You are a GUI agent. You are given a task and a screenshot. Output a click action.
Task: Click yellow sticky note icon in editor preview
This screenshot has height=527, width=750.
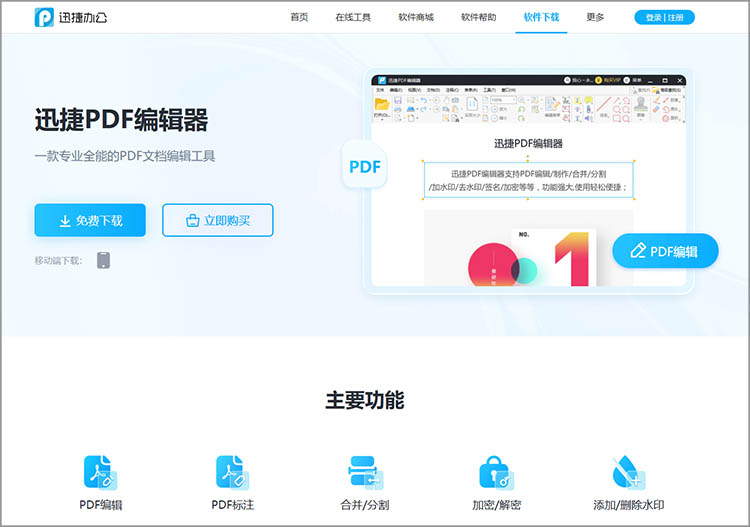[x=589, y=100]
